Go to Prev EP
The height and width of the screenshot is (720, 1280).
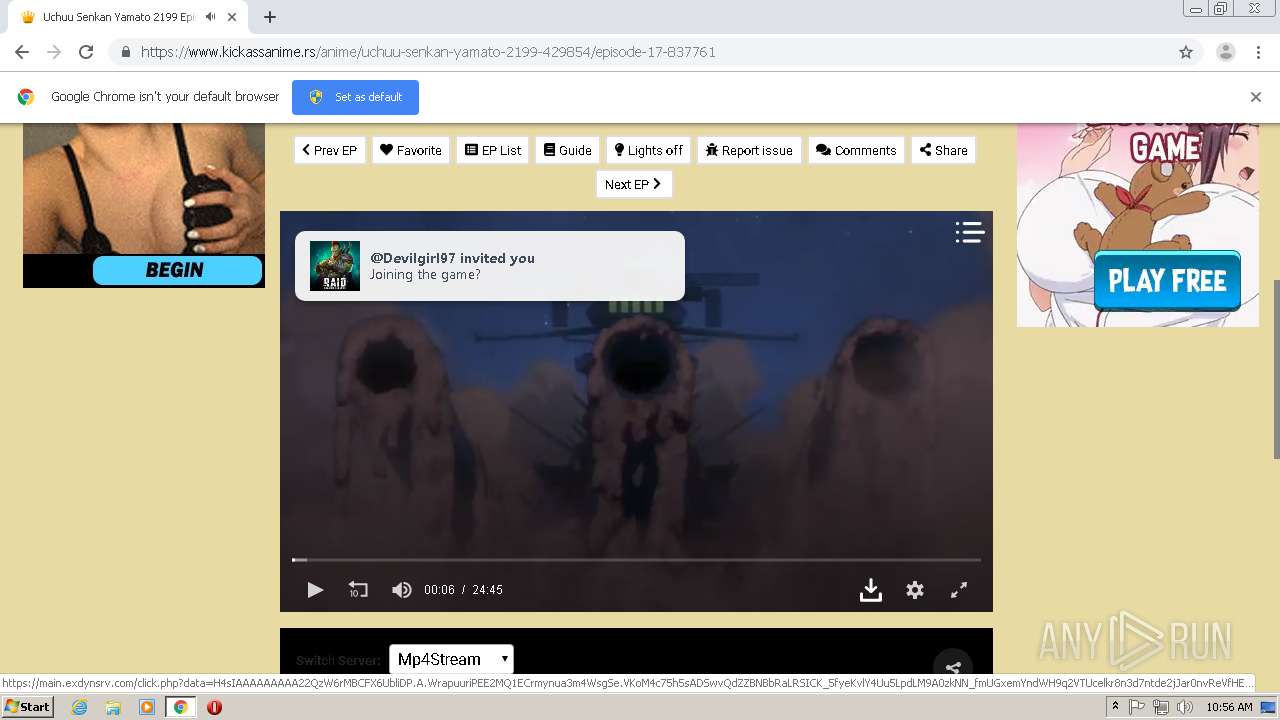(330, 150)
